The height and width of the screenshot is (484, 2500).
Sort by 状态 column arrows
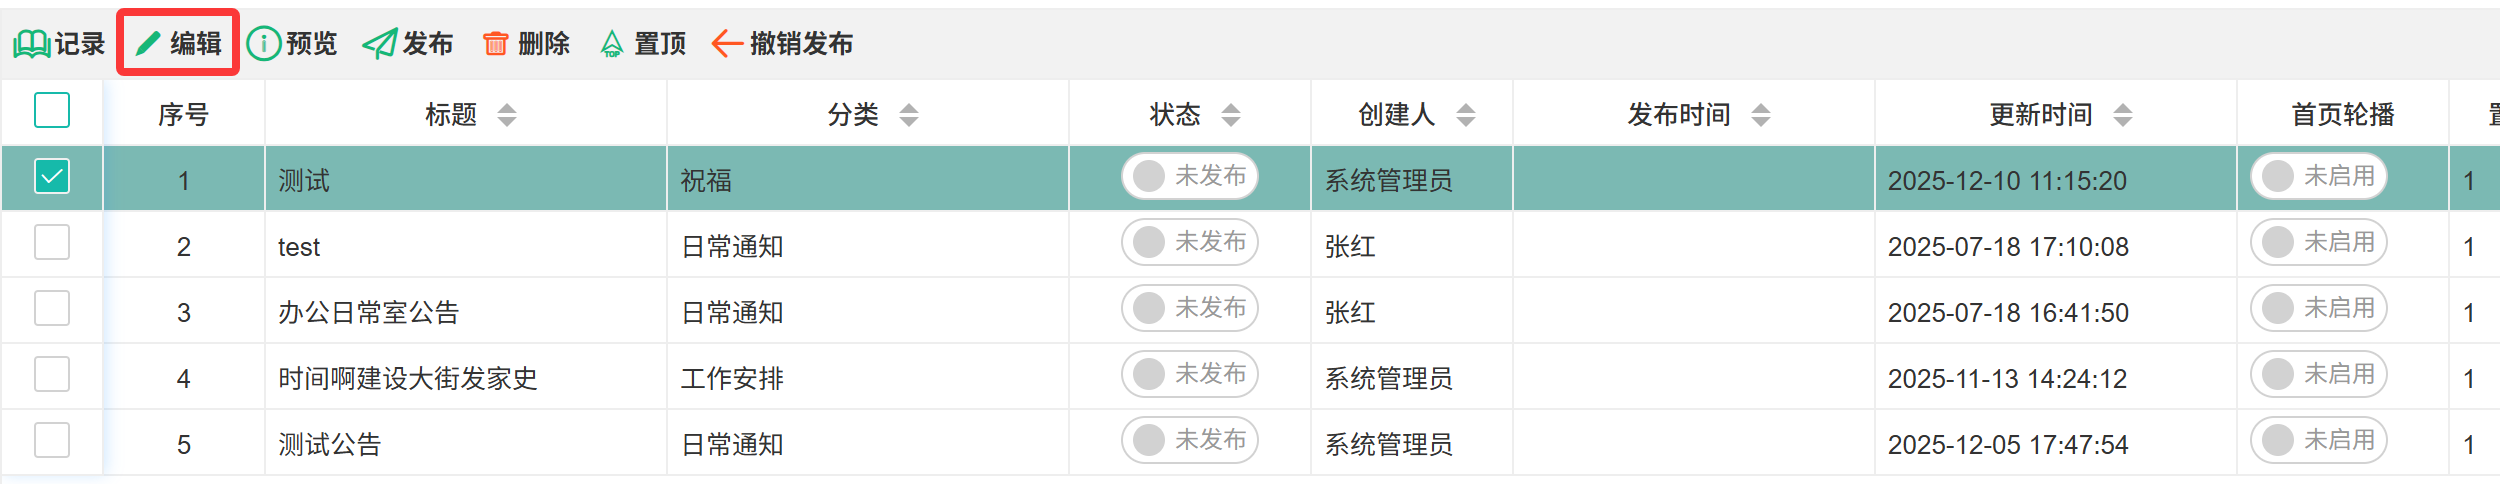[x=1231, y=115]
